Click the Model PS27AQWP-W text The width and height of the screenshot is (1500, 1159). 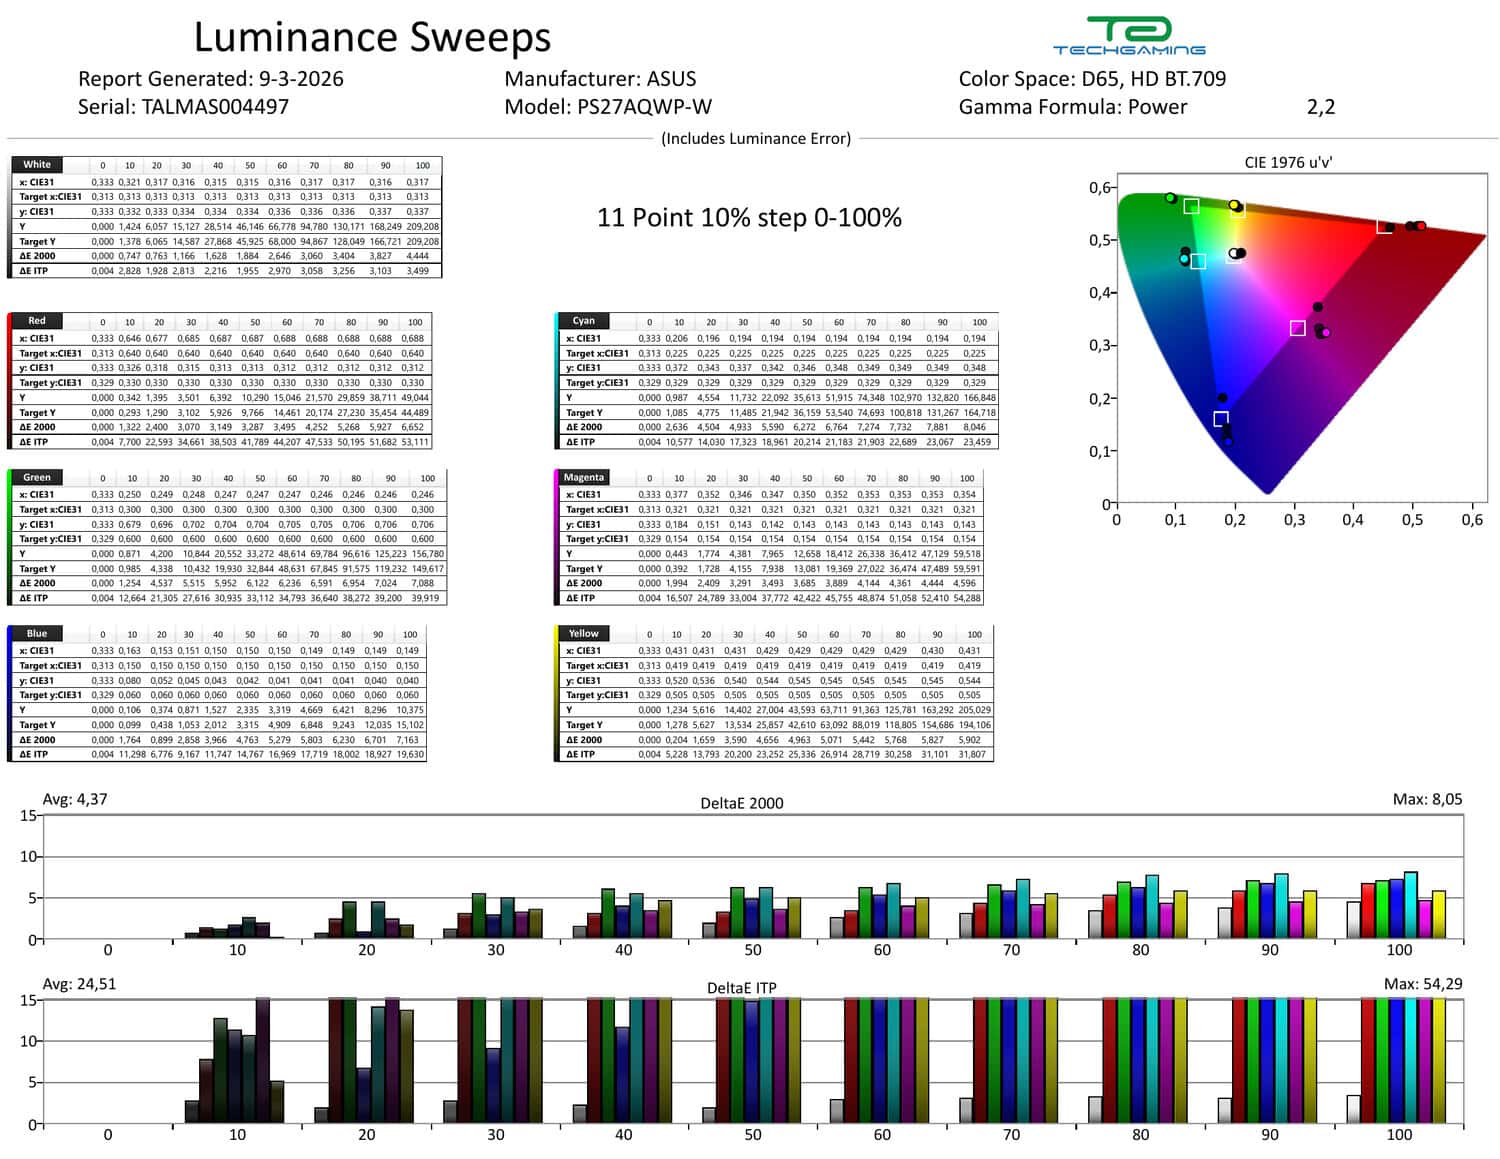pyautogui.click(x=608, y=107)
